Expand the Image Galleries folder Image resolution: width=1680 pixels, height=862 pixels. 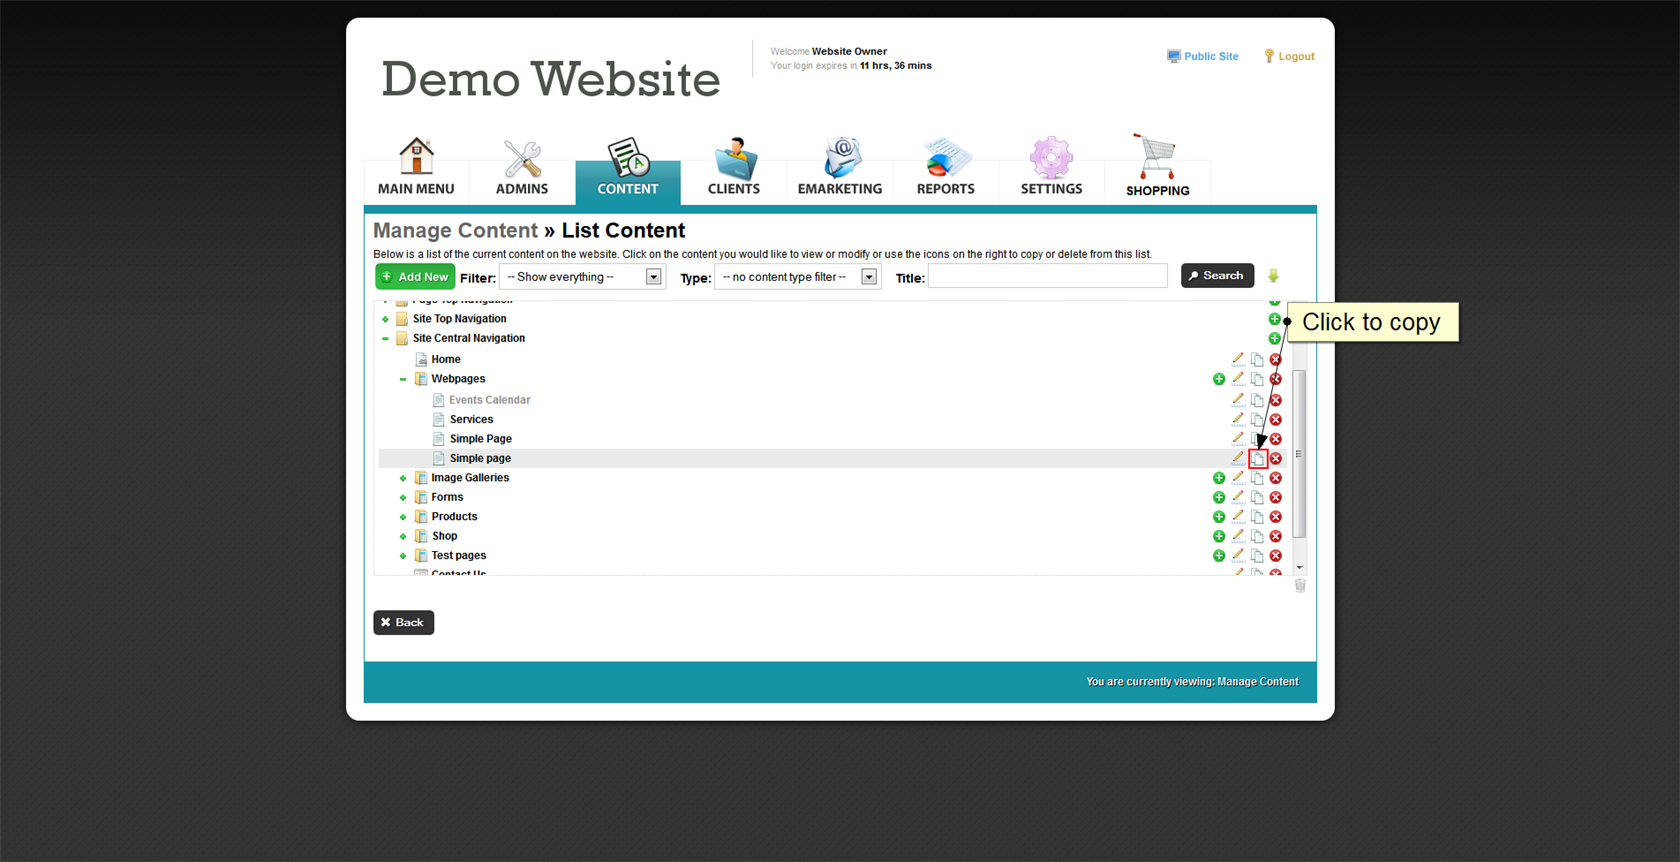tap(403, 478)
